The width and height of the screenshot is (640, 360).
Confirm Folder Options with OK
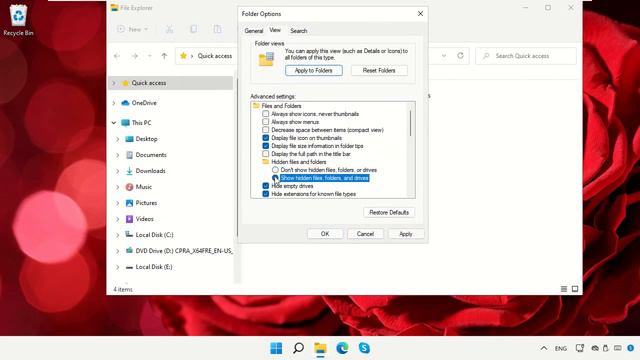325,234
